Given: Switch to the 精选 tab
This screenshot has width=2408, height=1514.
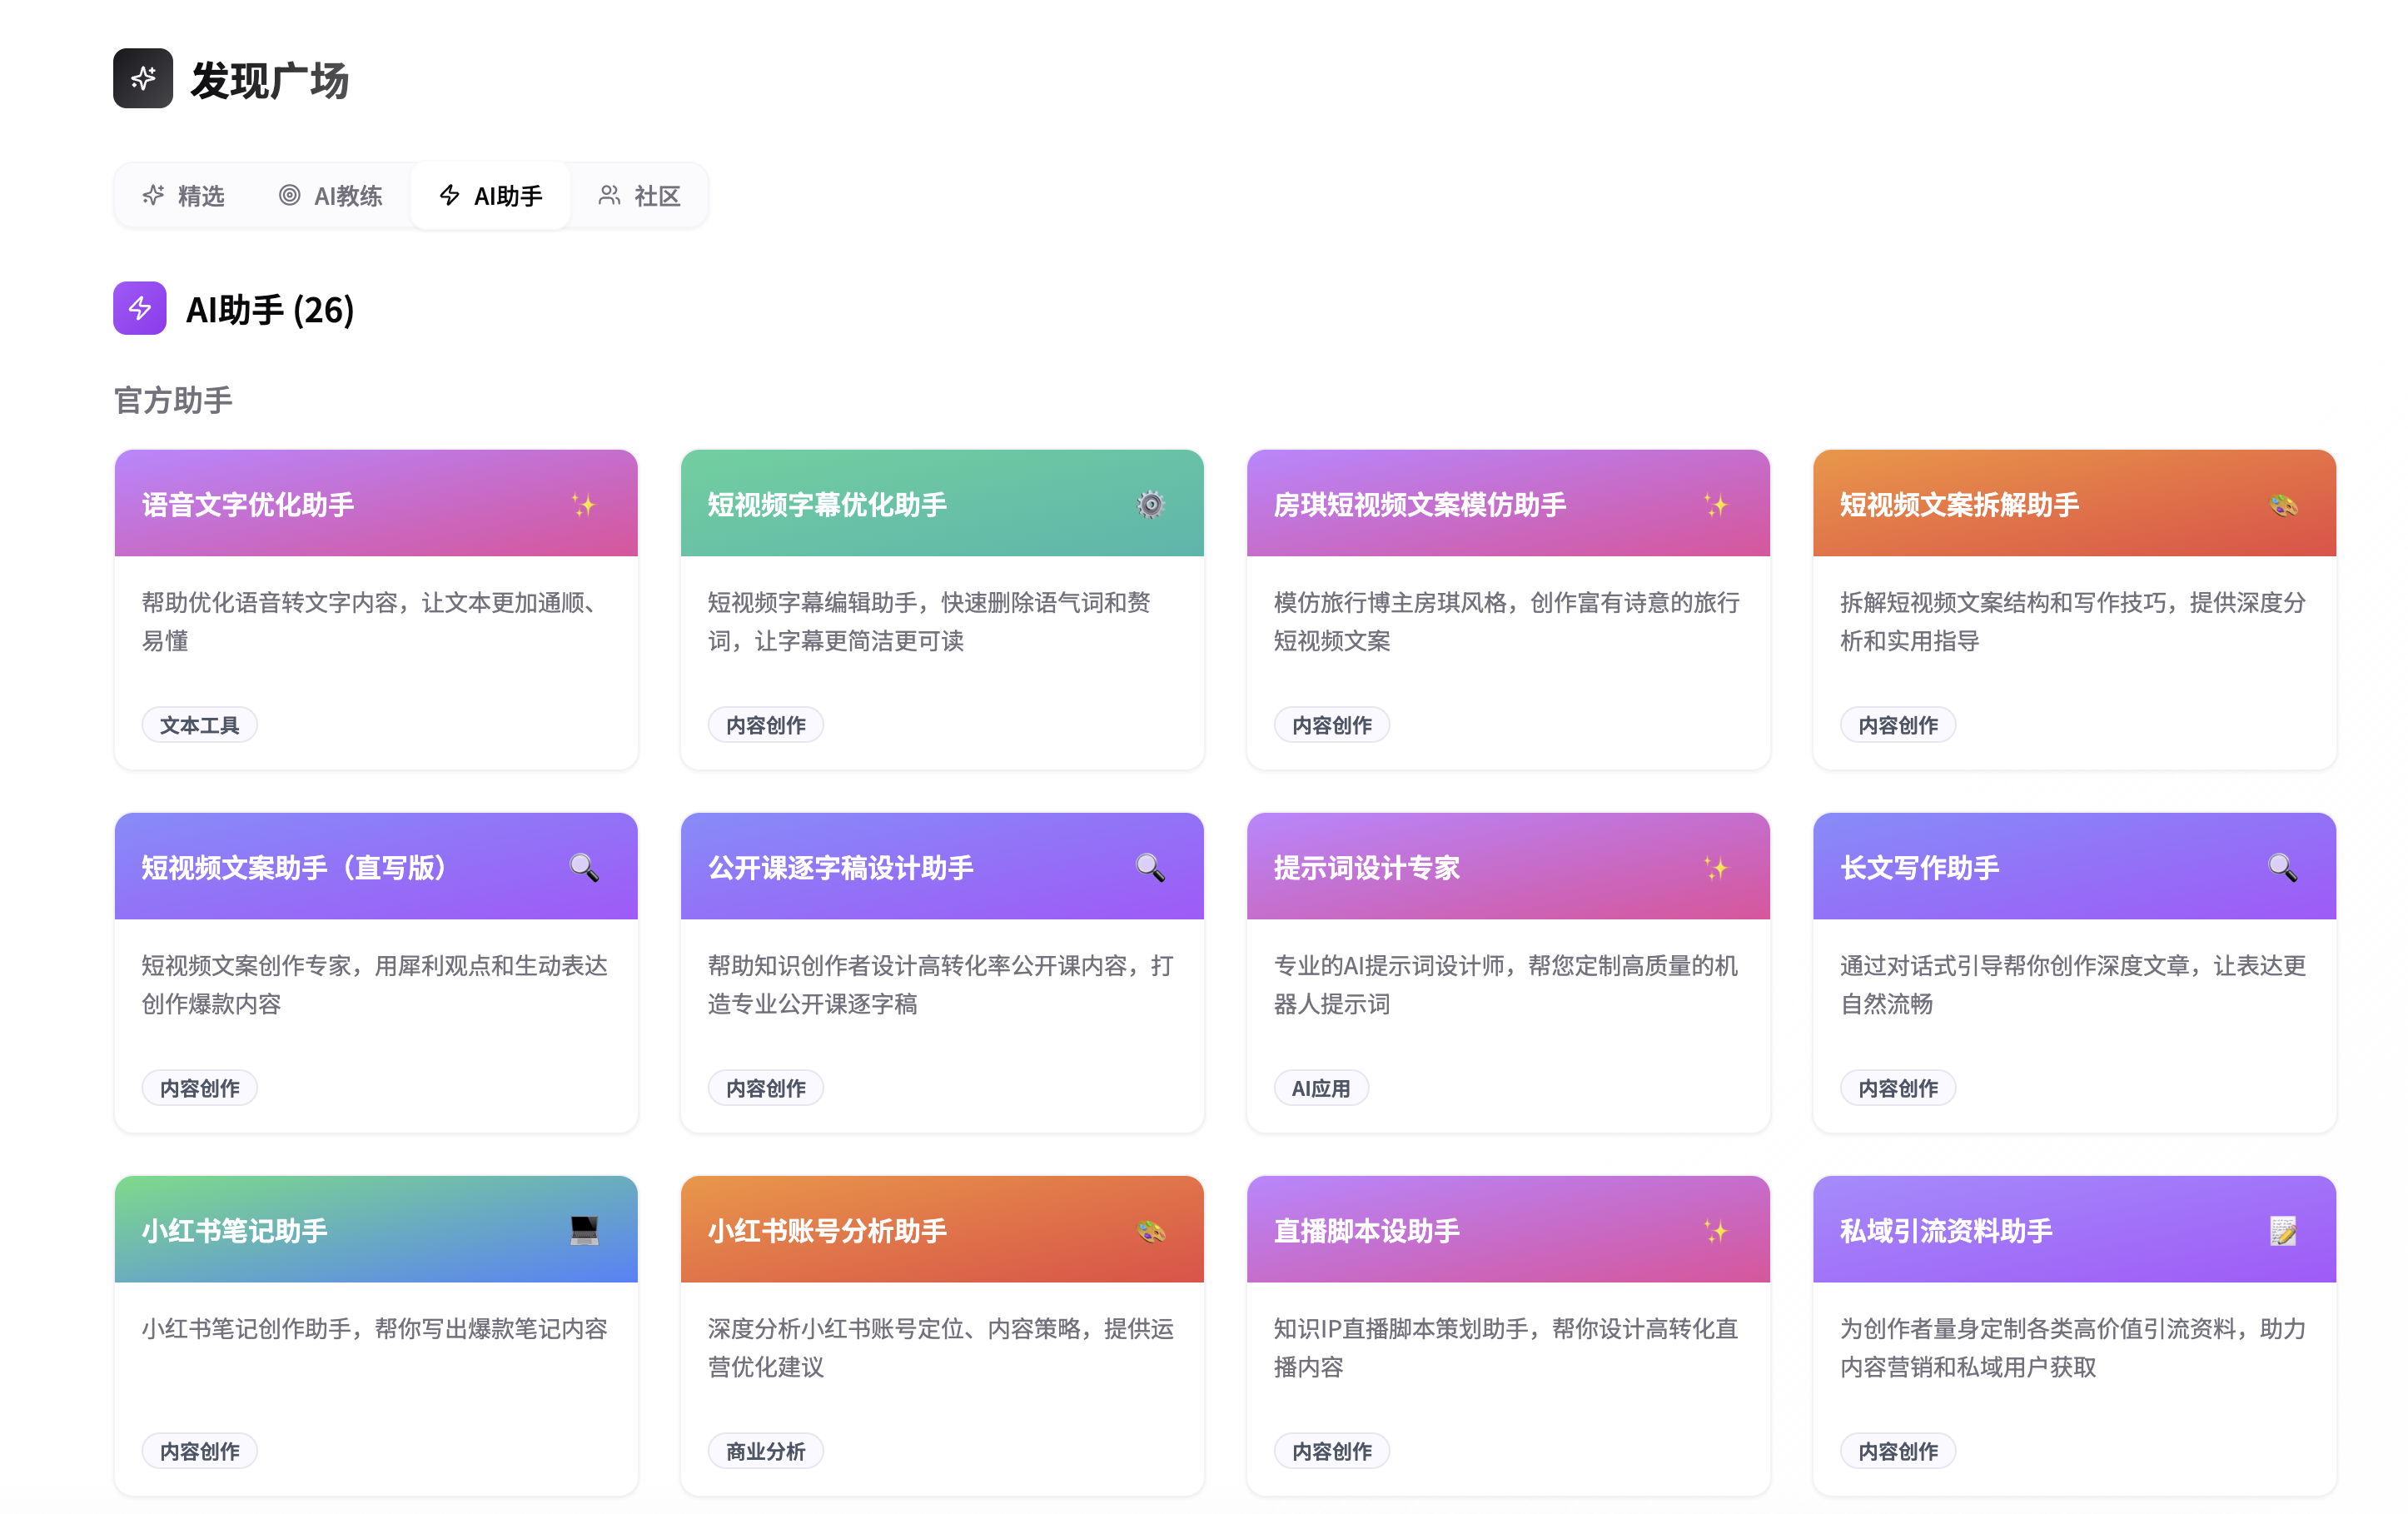Looking at the screenshot, I should pos(184,196).
